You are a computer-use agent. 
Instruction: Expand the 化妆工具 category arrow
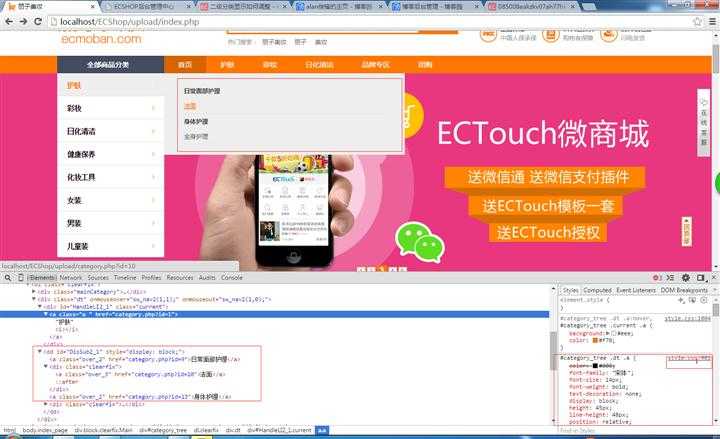tap(153, 177)
